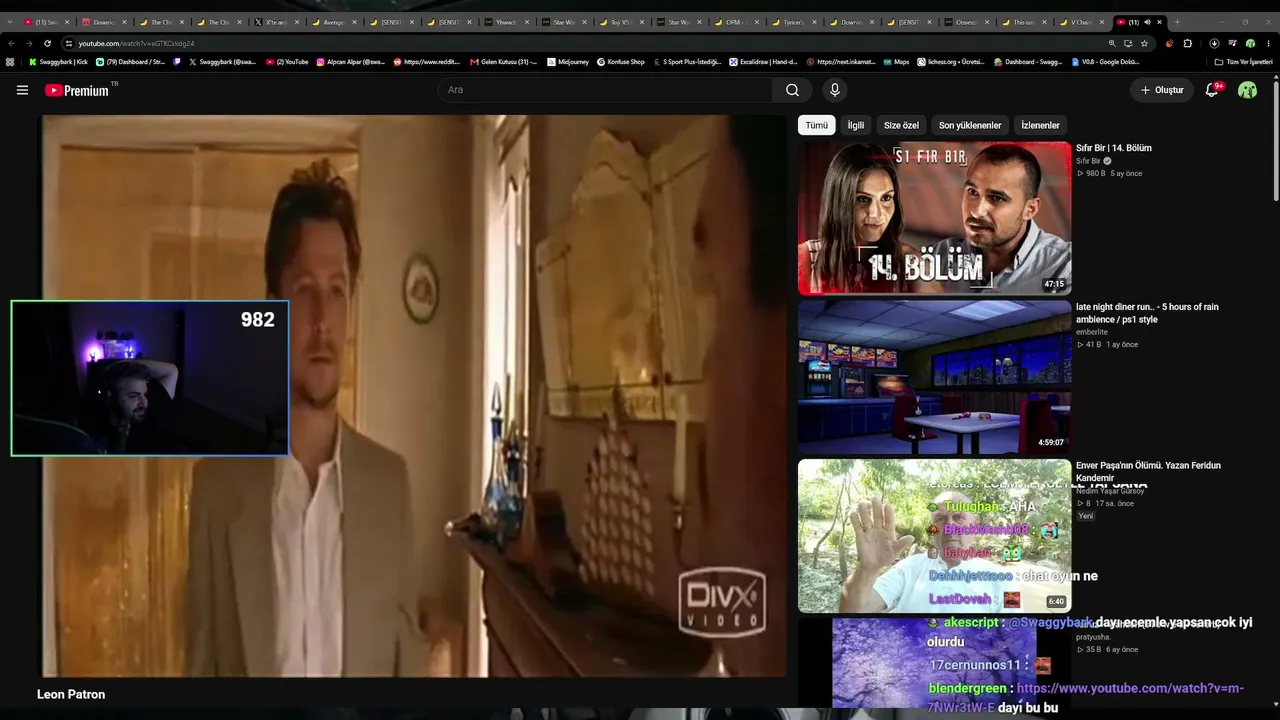Reload the current page

pos(47,44)
